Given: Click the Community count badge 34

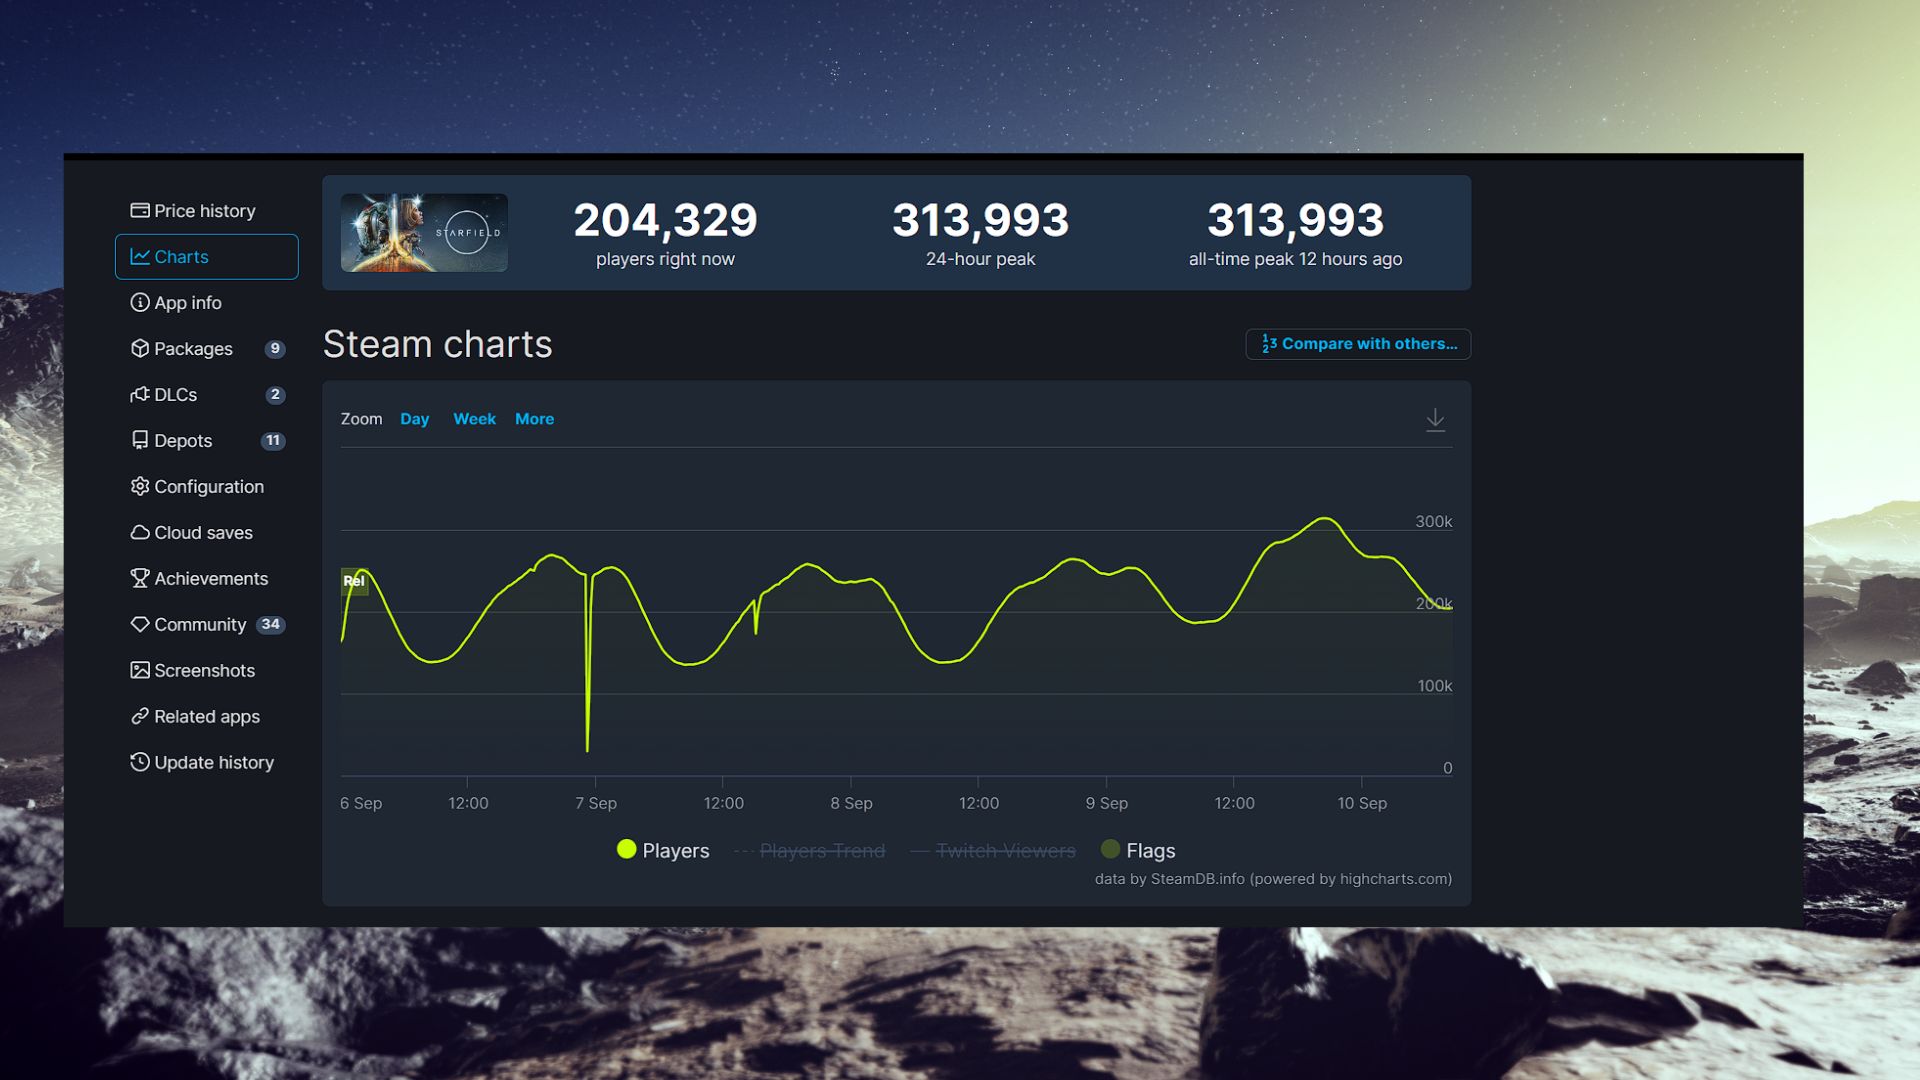Looking at the screenshot, I should pyautogui.click(x=271, y=625).
